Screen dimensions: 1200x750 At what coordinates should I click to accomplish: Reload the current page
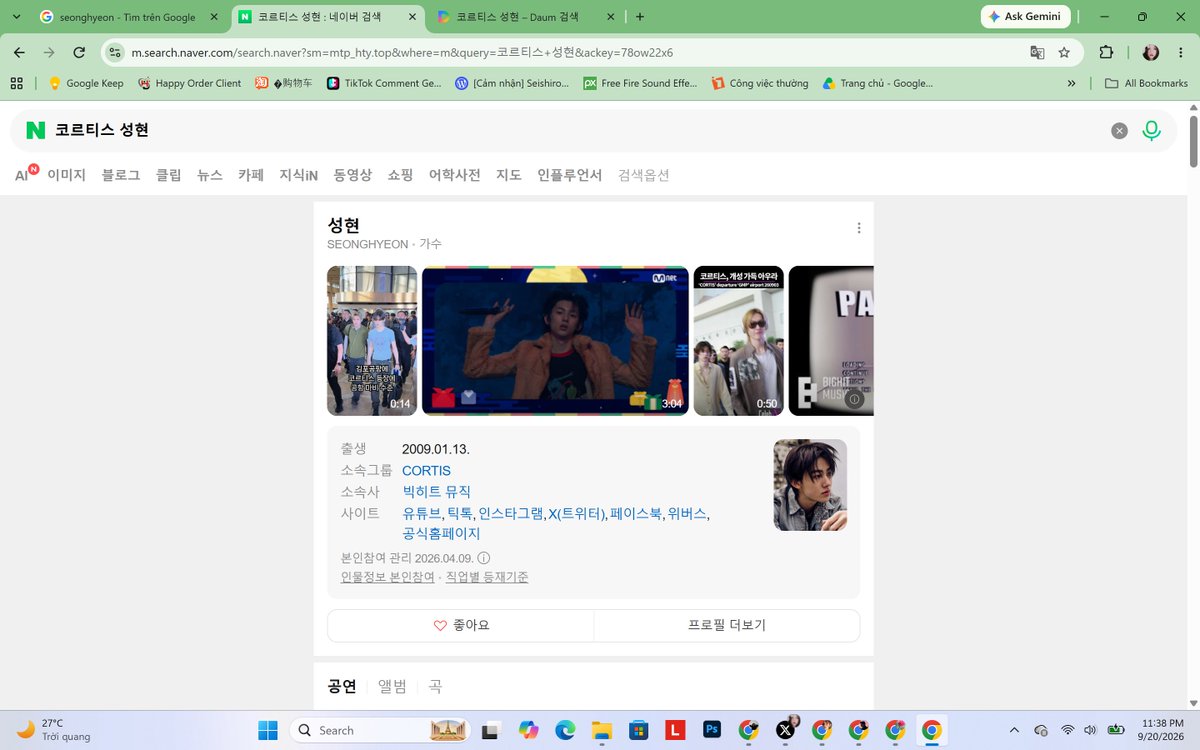(79, 52)
